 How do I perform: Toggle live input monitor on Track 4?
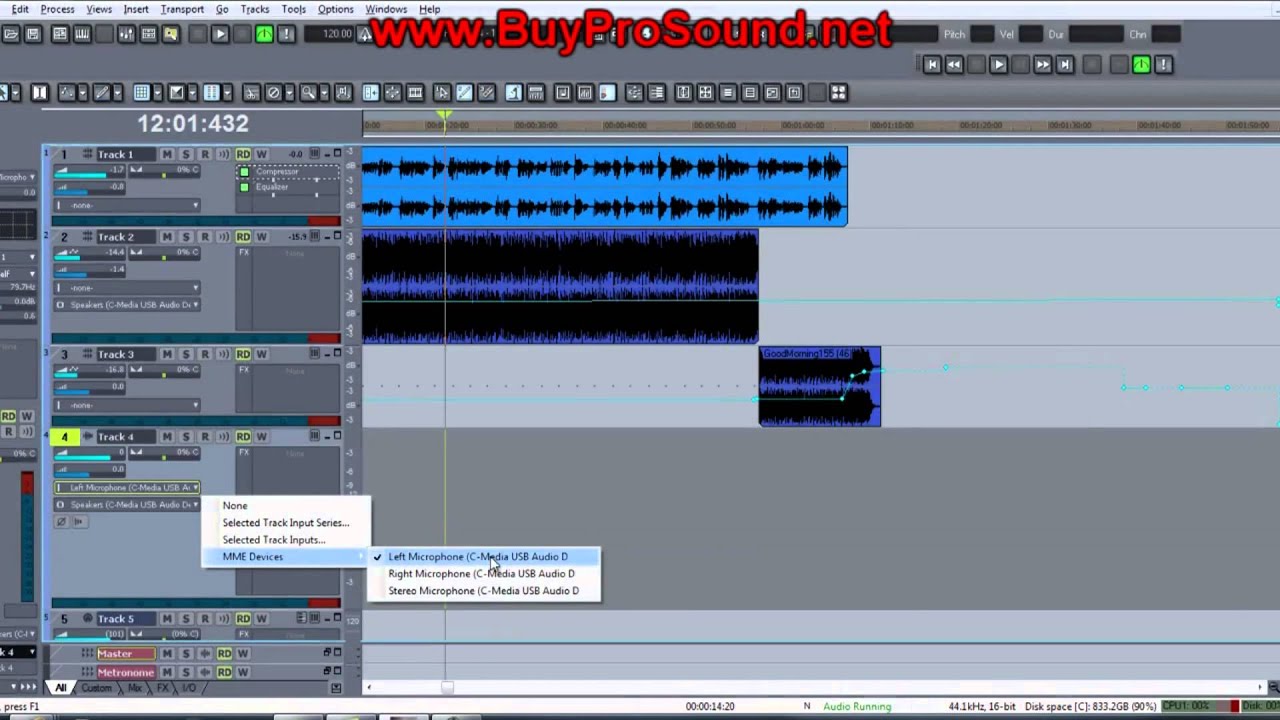click(x=223, y=437)
